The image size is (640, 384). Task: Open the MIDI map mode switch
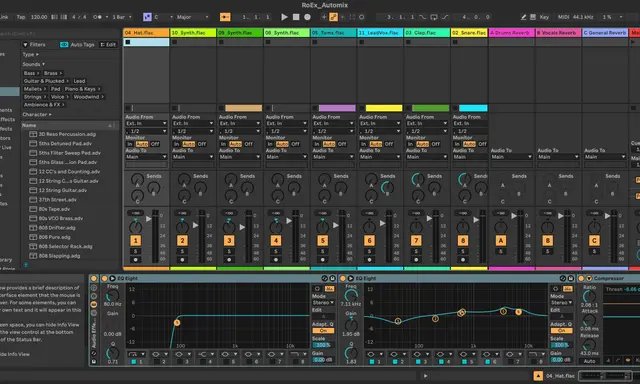(x=563, y=17)
